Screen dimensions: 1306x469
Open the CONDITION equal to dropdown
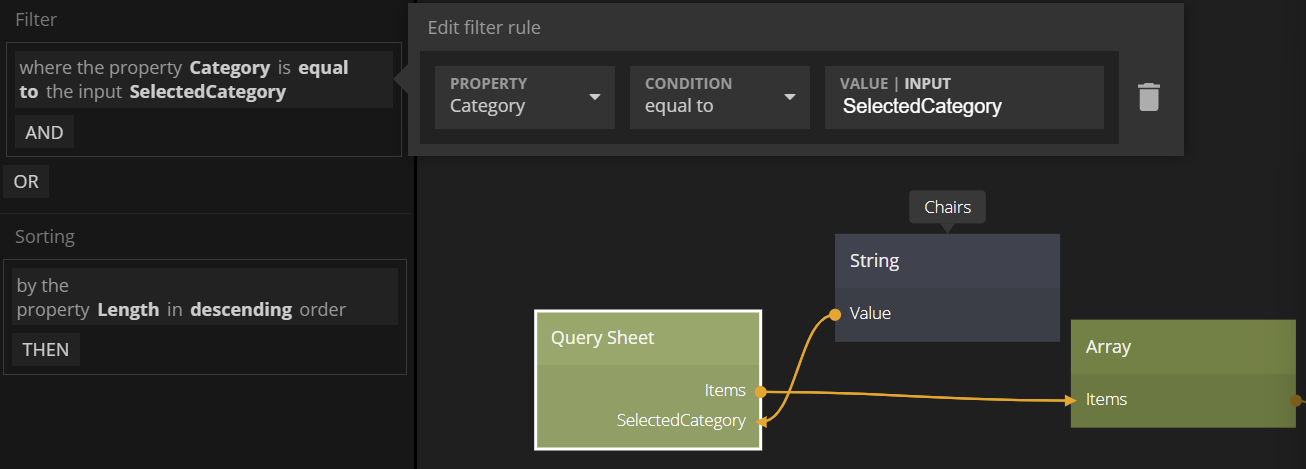click(x=719, y=97)
